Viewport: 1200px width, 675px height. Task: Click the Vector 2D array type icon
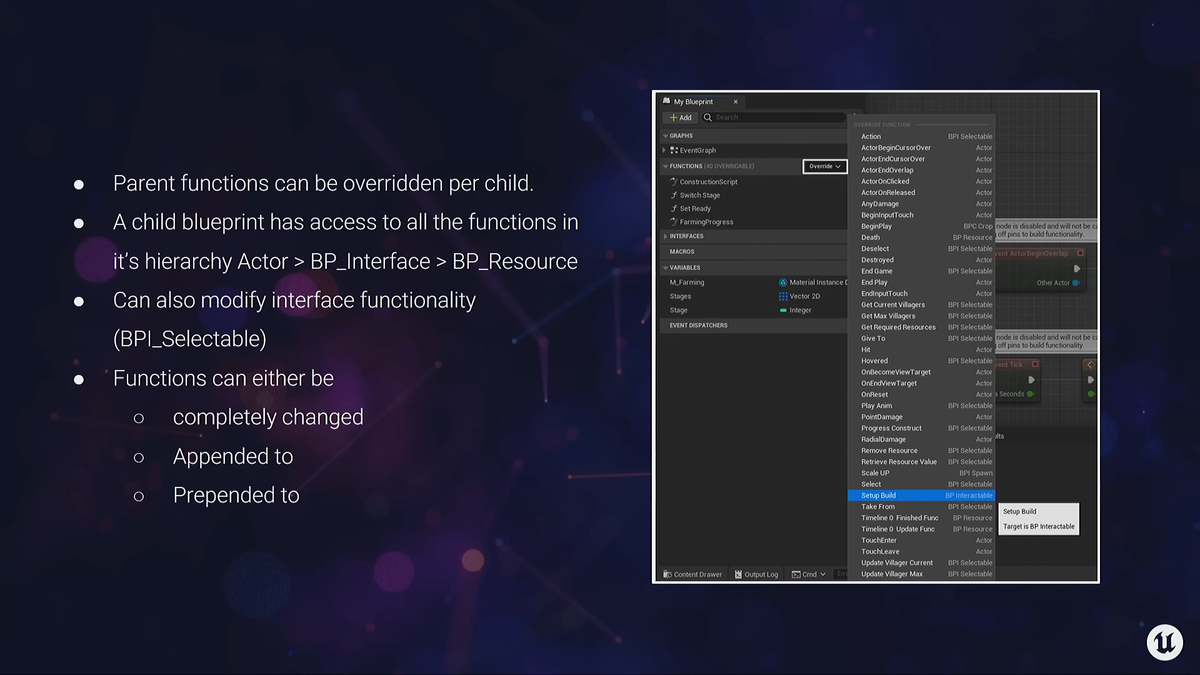tap(783, 296)
